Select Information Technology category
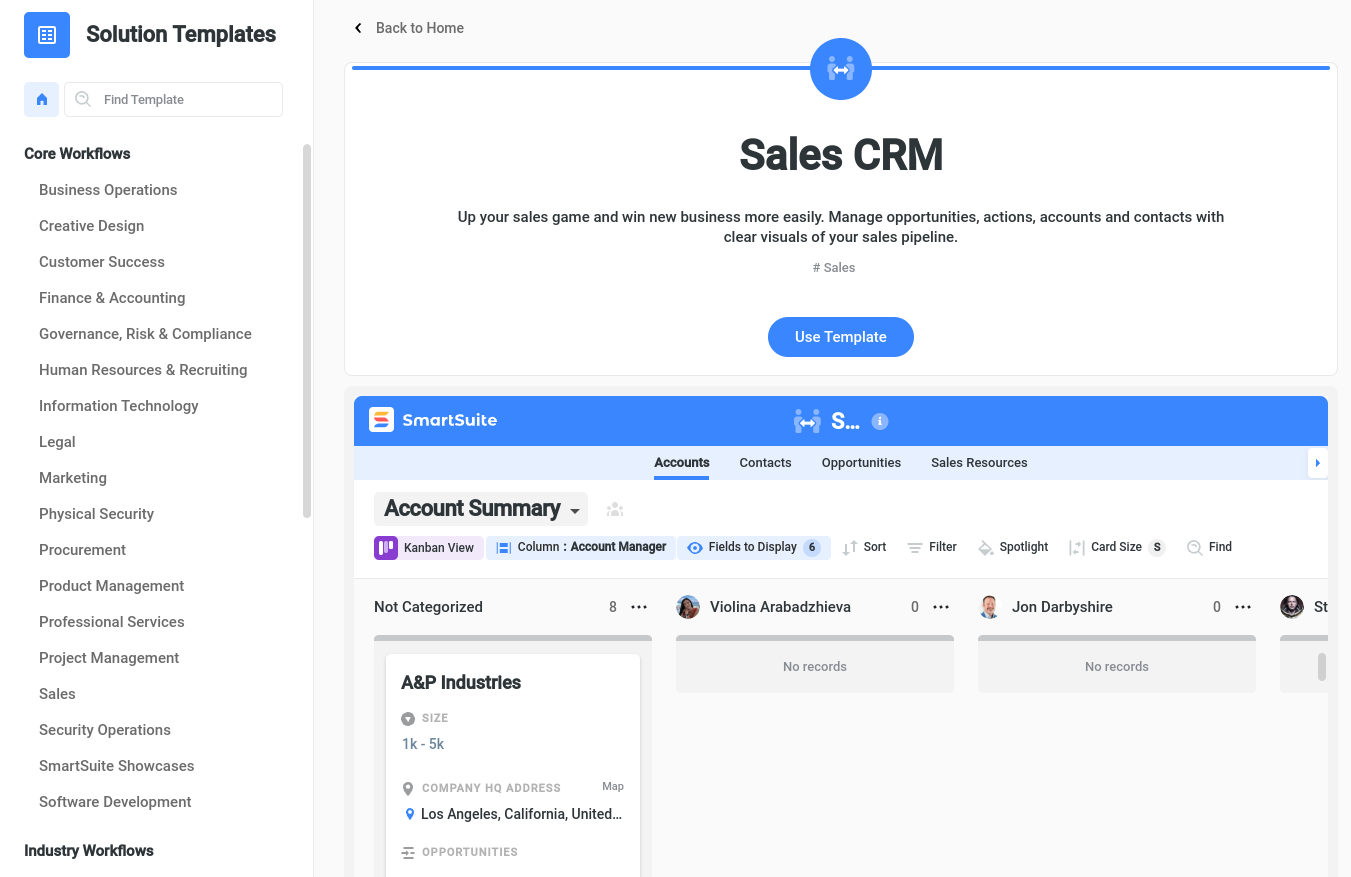The image size is (1351, 877). tap(119, 406)
